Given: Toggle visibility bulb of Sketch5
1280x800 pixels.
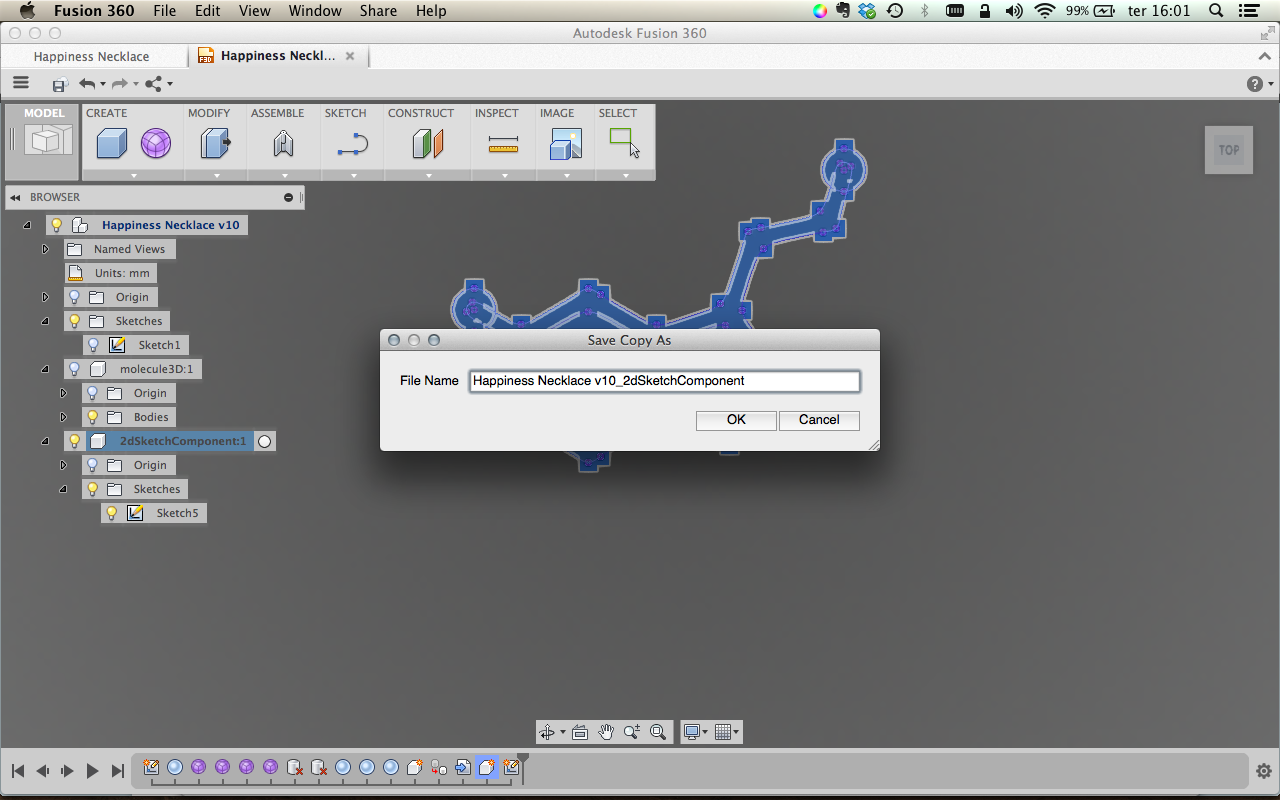Looking at the screenshot, I should (111, 513).
